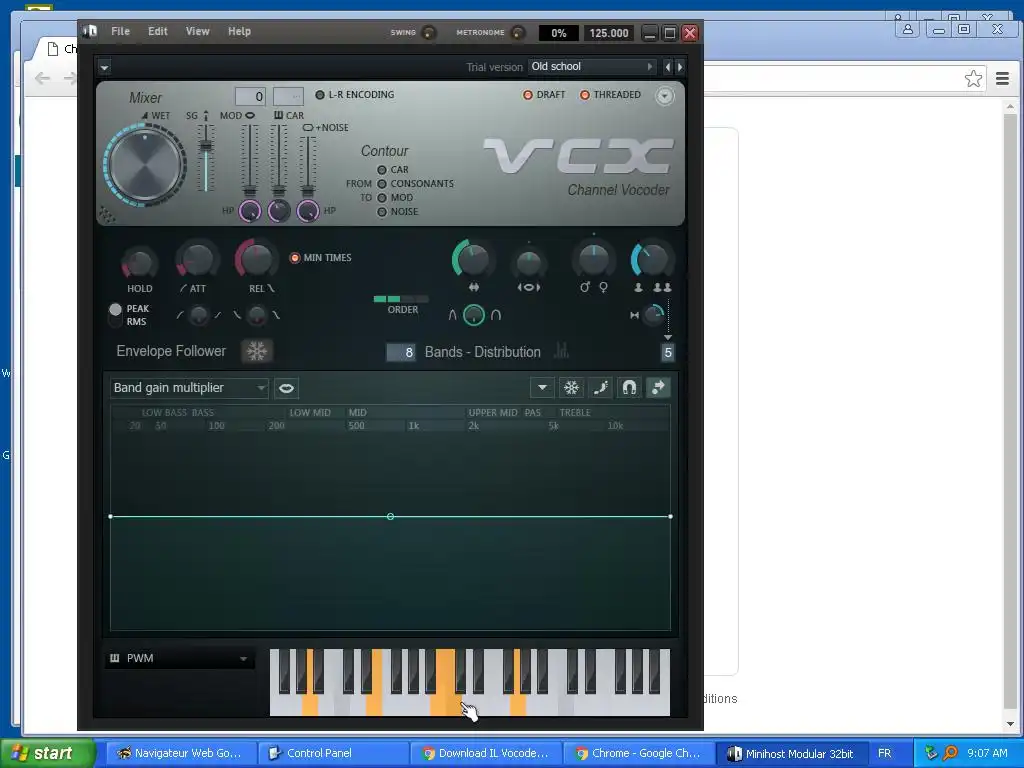Select Contour CONSONANTS option
Image resolution: width=1024 pixels, height=768 pixels.
click(382, 184)
